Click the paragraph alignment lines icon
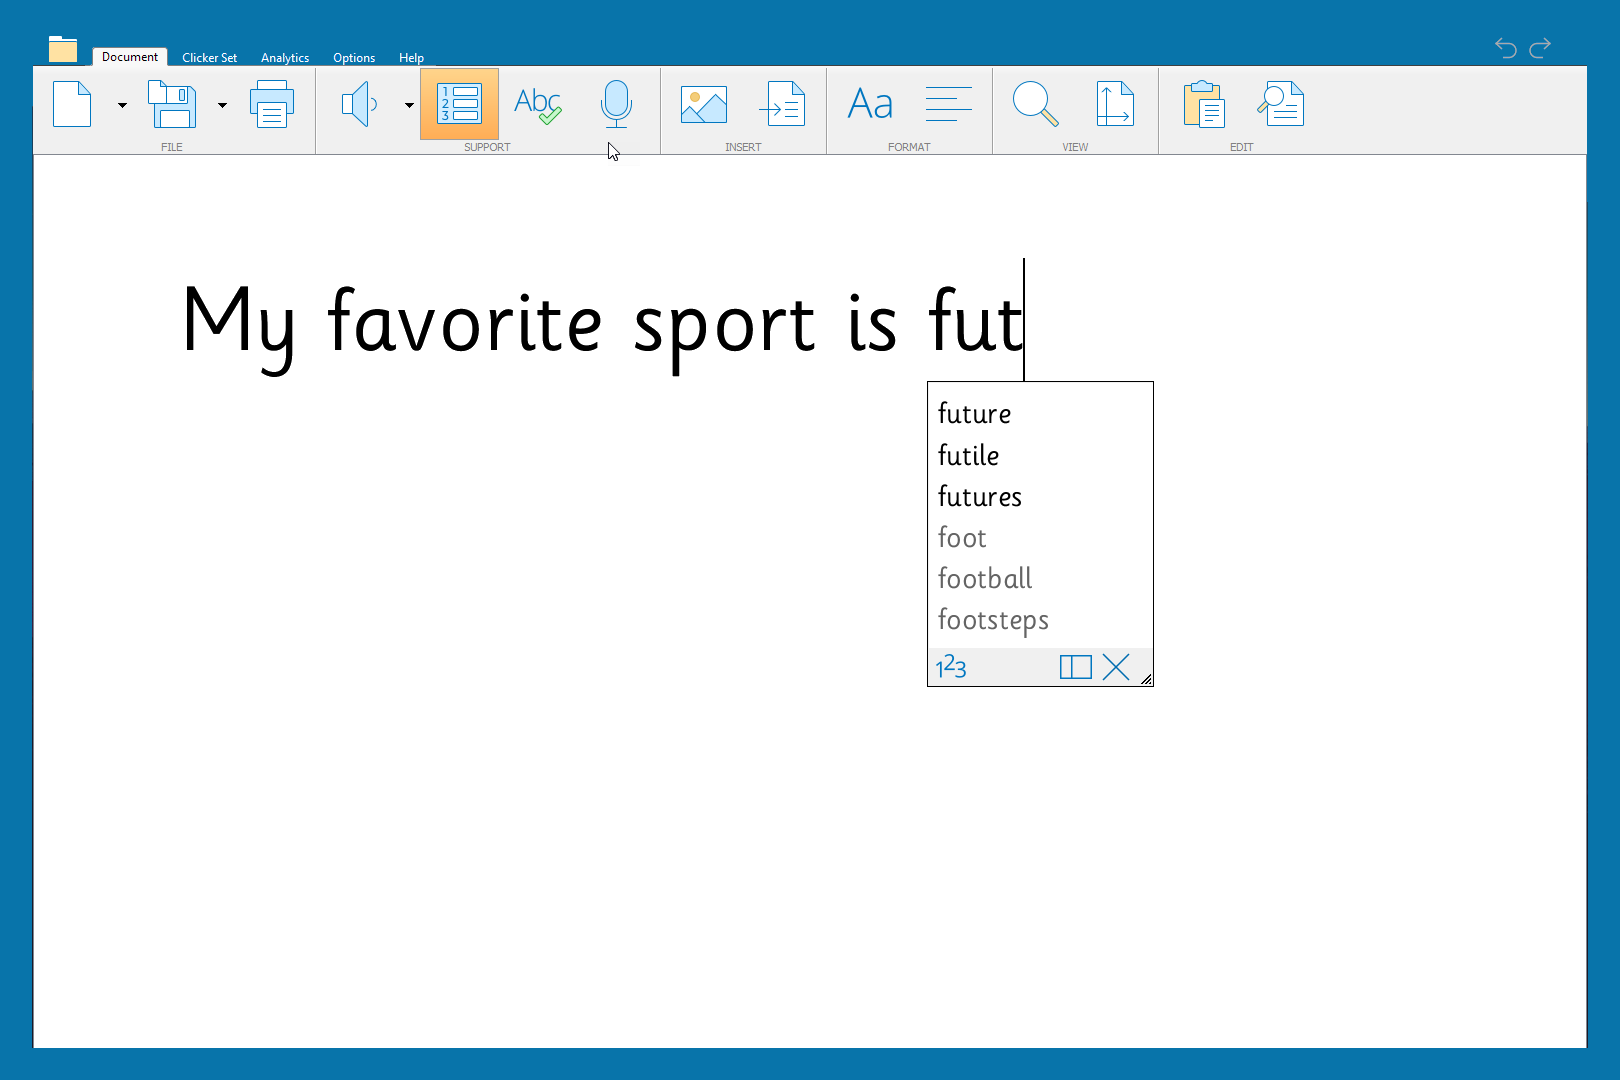This screenshot has height=1080, width=1620. point(948,105)
